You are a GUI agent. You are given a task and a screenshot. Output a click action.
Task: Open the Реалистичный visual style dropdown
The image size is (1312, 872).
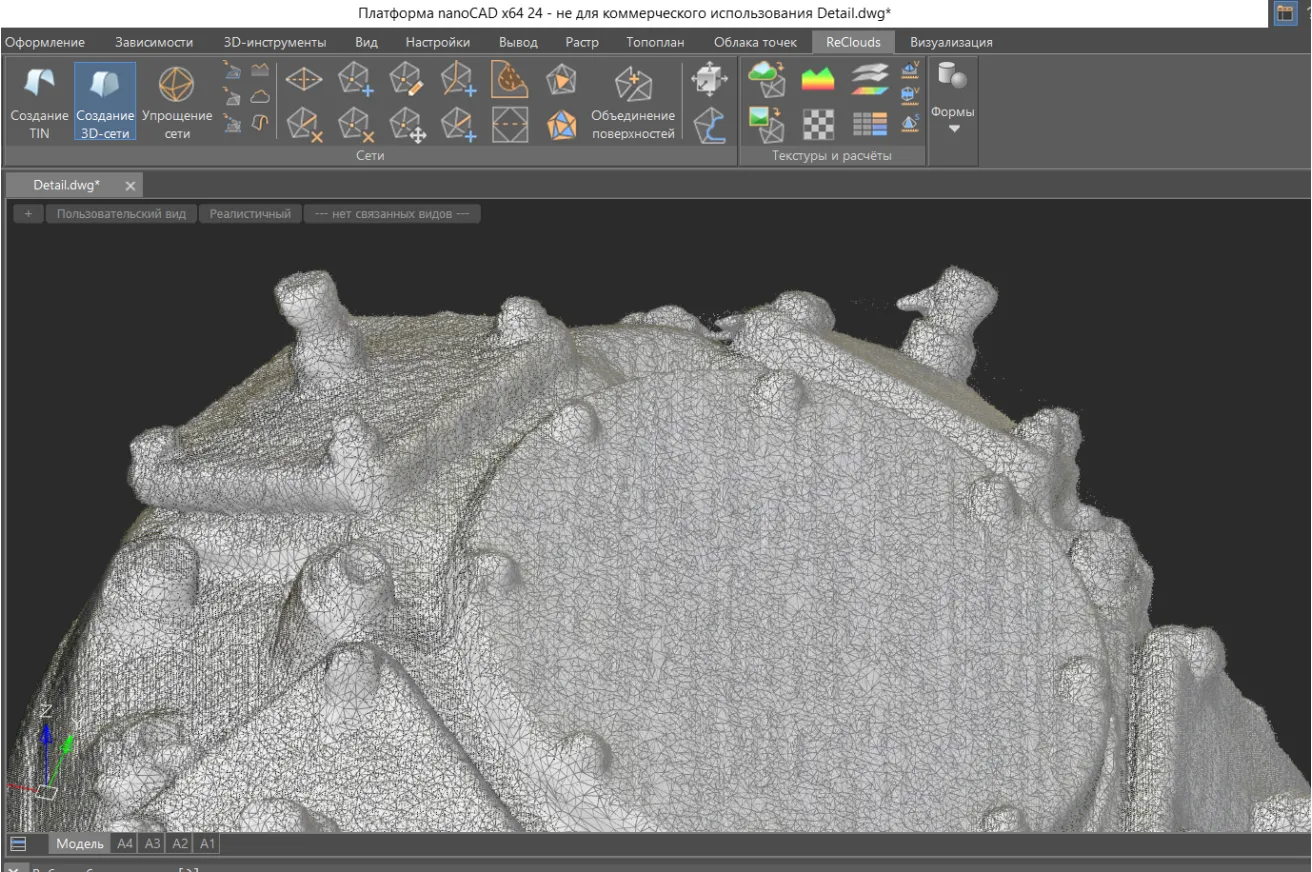(250, 214)
